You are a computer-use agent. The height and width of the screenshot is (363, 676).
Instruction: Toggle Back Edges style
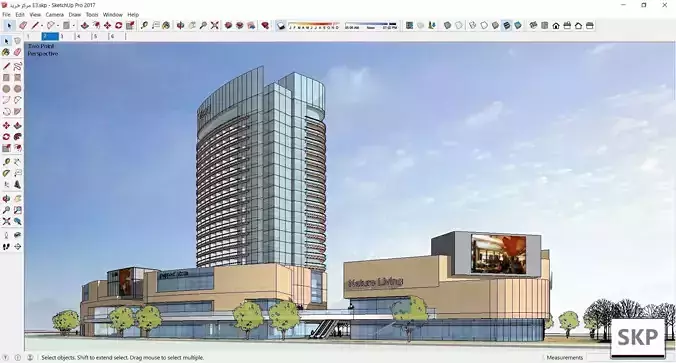point(459,26)
